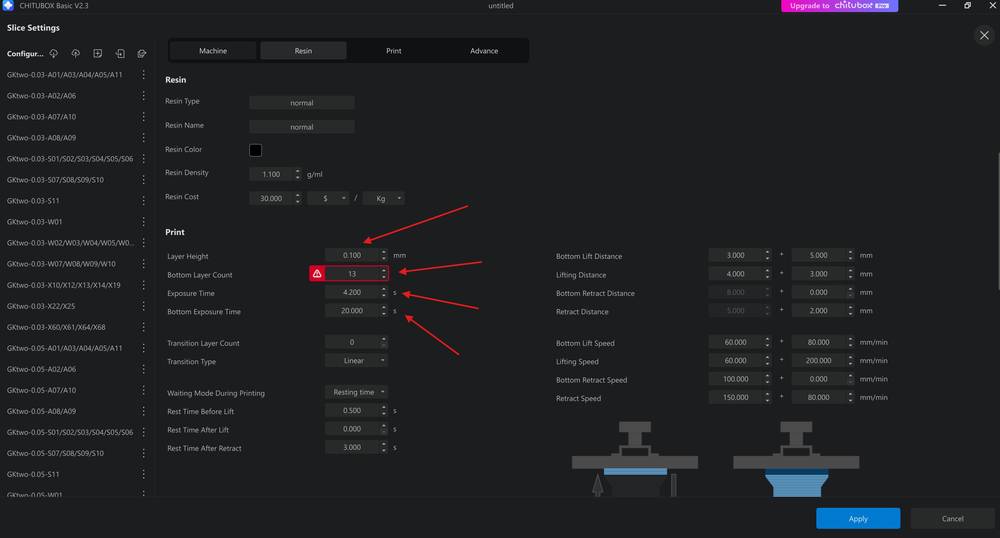1000x538 pixels.
Task: Click Rest Time Before Lift field
Action: pyautogui.click(x=352, y=411)
